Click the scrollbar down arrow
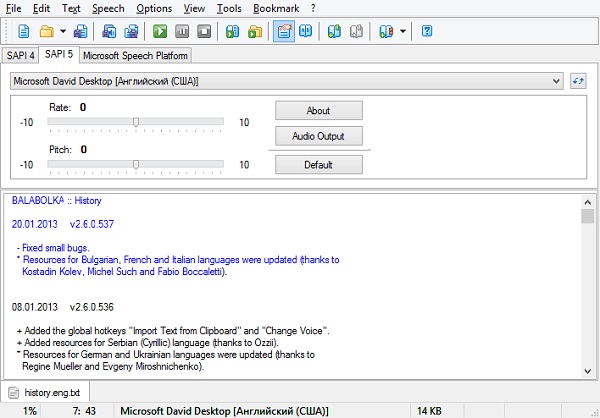600x418 pixels. (587, 371)
